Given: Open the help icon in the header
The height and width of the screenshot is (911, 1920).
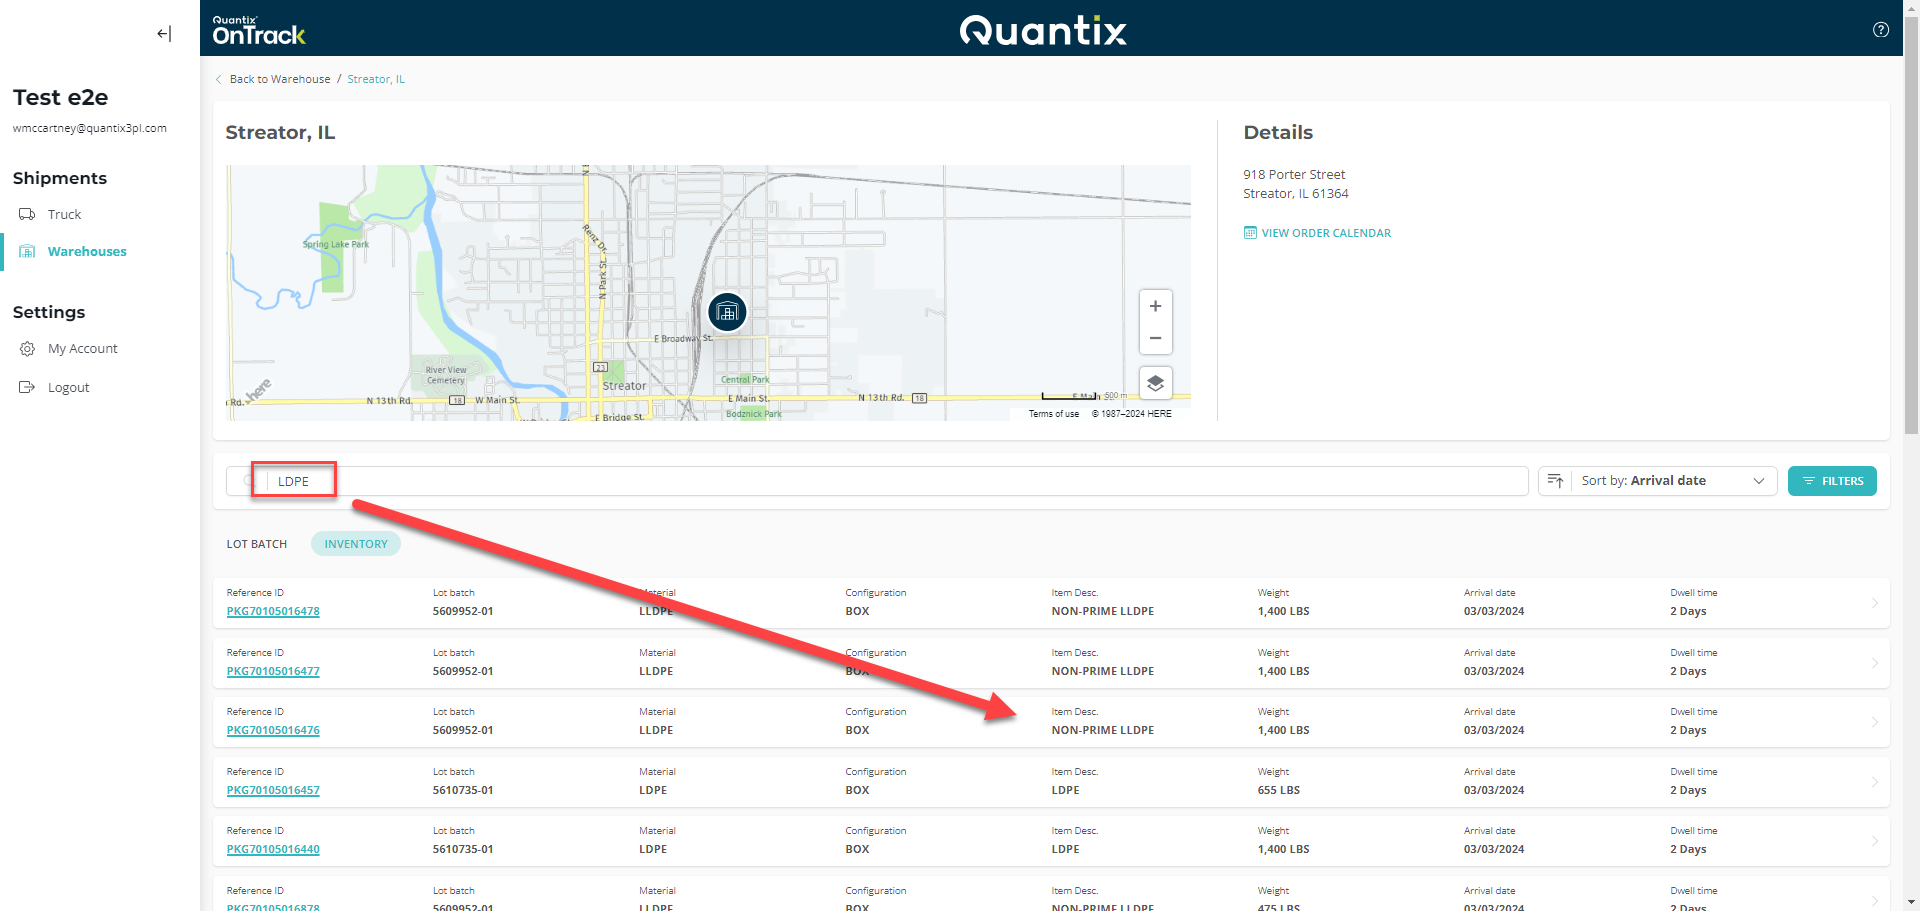Looking at the screenshot, I should (1880, 29).
